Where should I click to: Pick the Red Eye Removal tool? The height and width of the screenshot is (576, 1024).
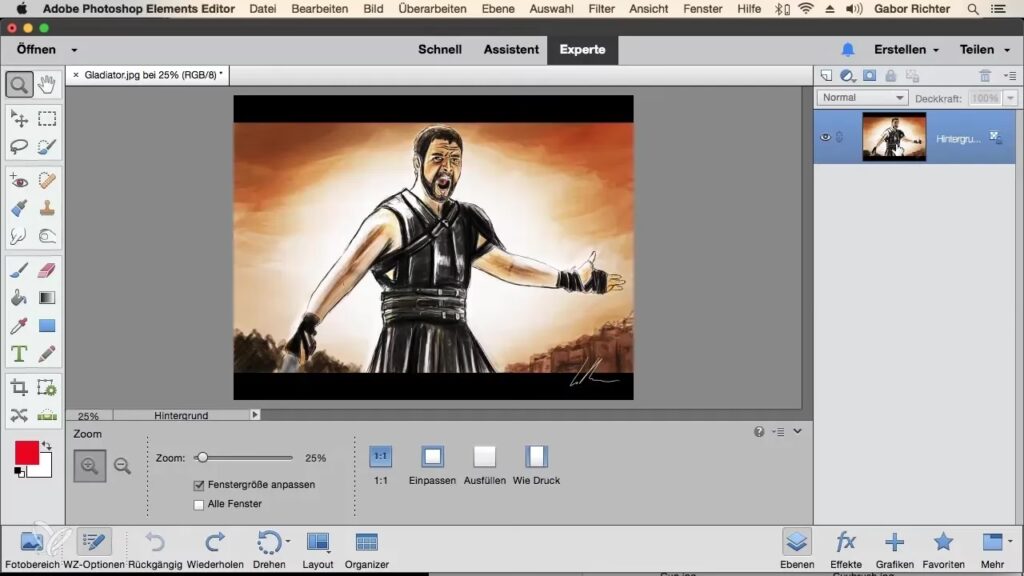click(x=18, y=181)
